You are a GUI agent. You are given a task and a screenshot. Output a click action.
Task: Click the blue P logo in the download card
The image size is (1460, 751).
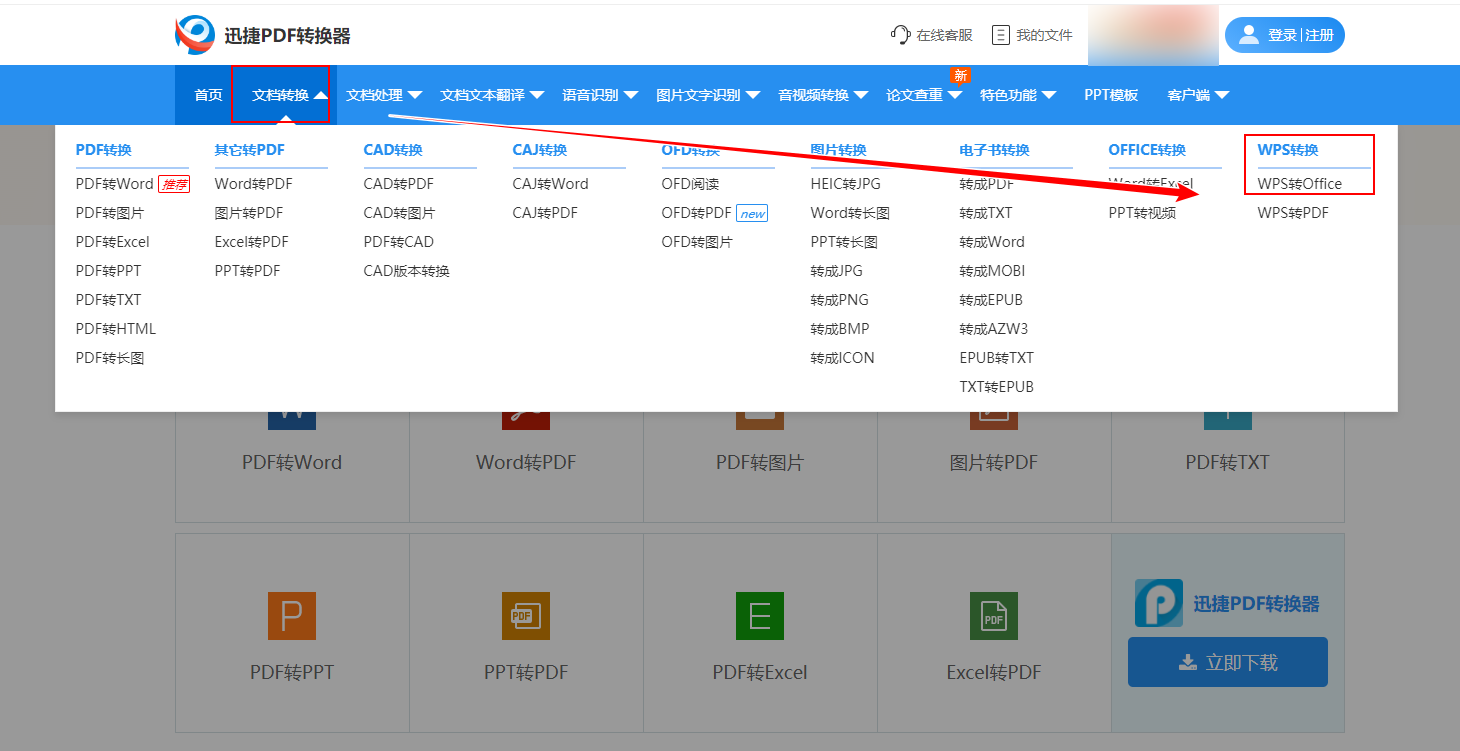(x=1159, y=603)
